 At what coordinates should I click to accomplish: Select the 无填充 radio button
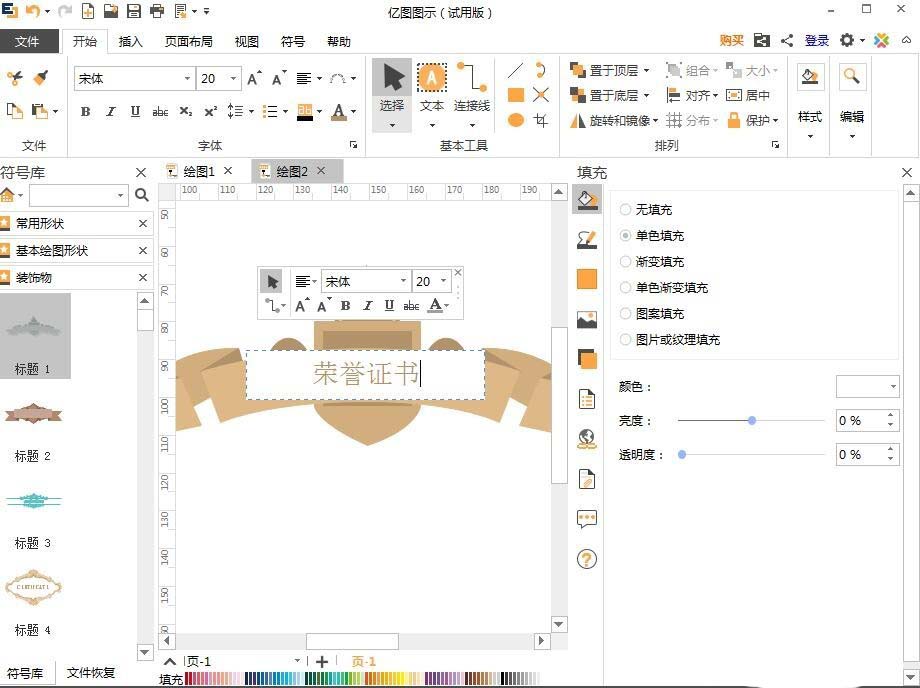tap(625, 209)
